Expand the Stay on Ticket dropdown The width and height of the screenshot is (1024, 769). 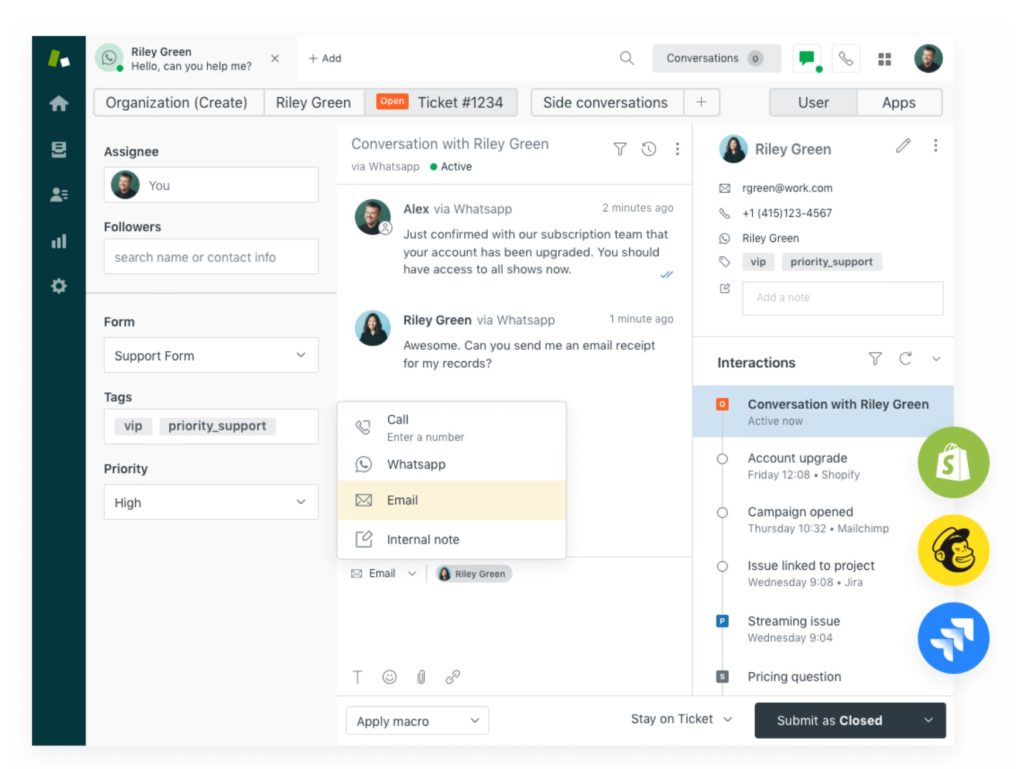coord(680,718)
